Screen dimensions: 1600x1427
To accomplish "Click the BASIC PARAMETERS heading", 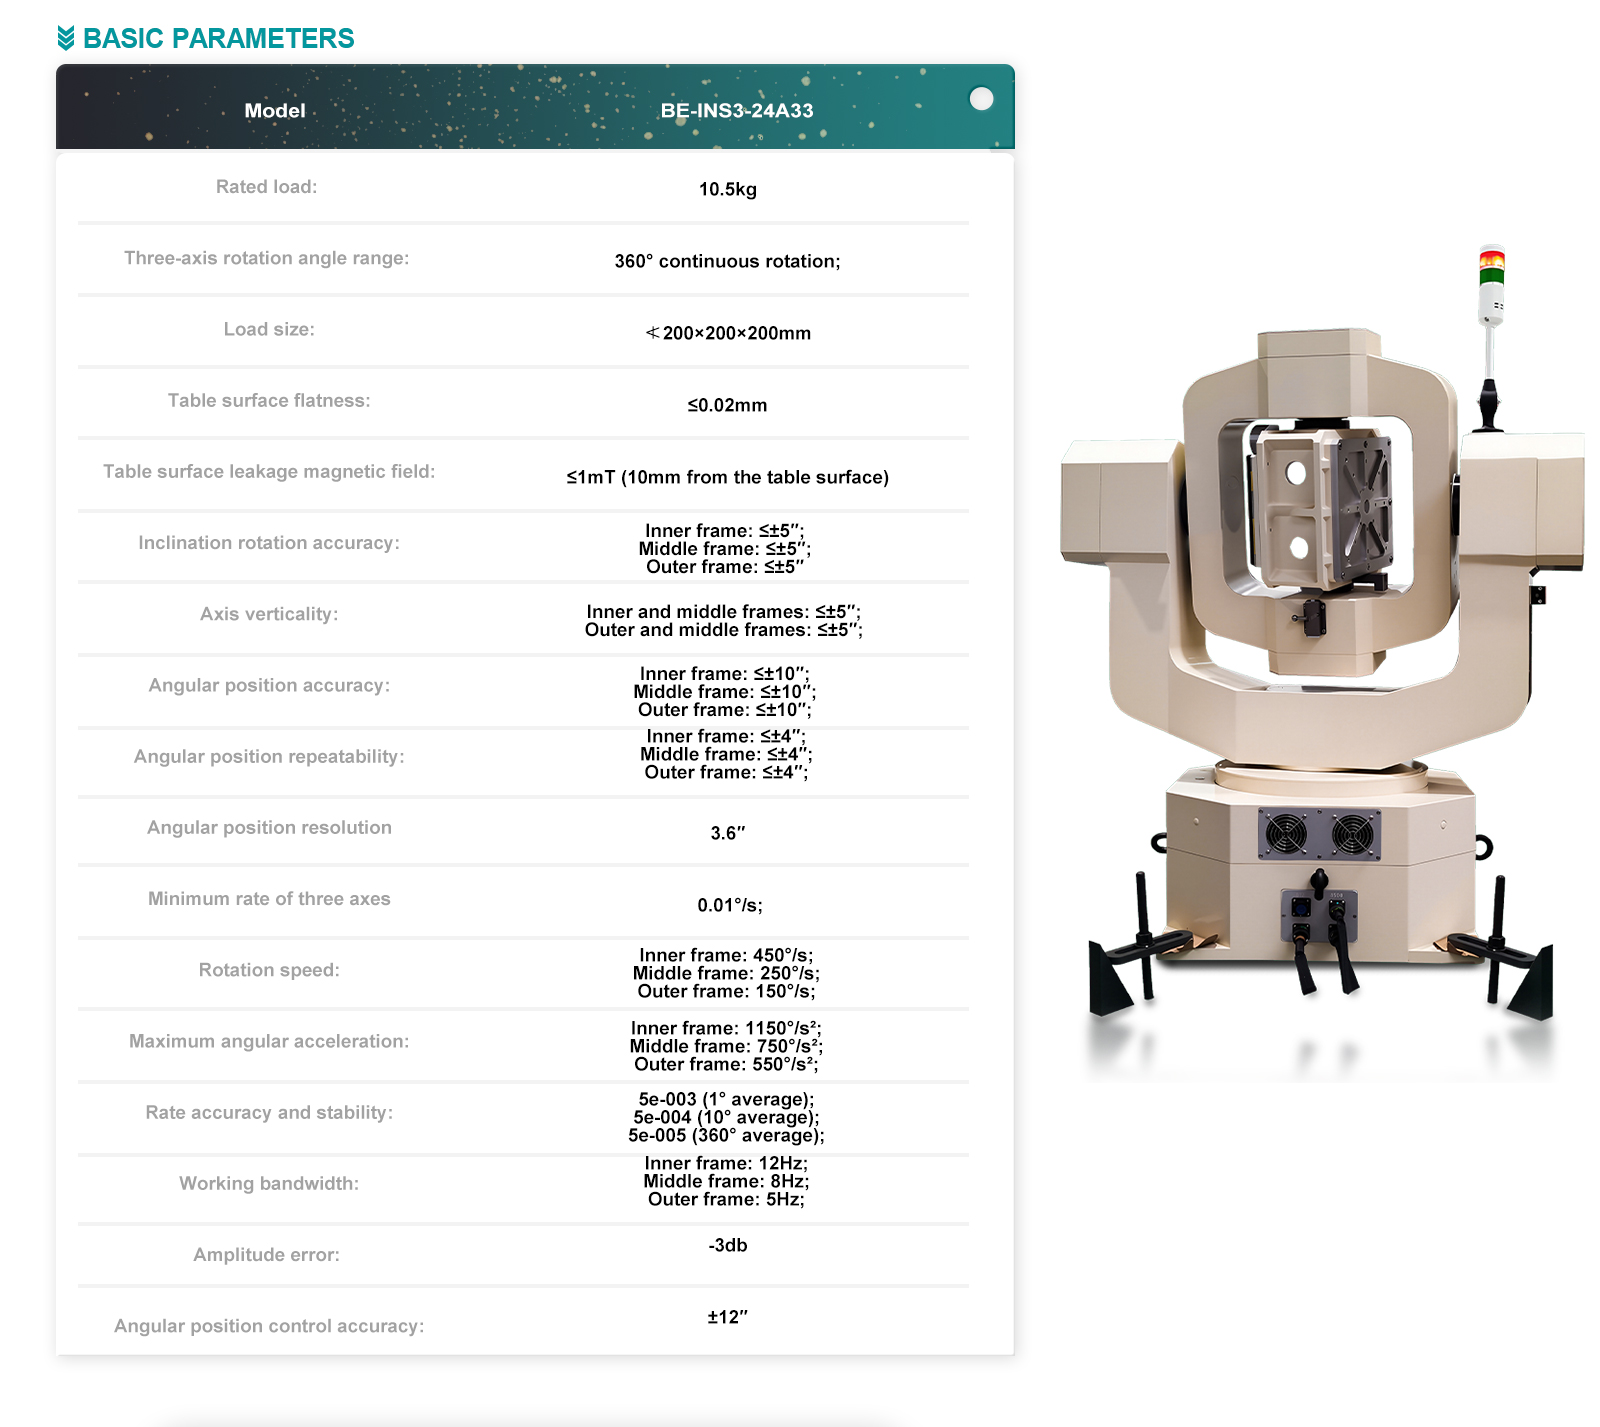I will 218,38.
